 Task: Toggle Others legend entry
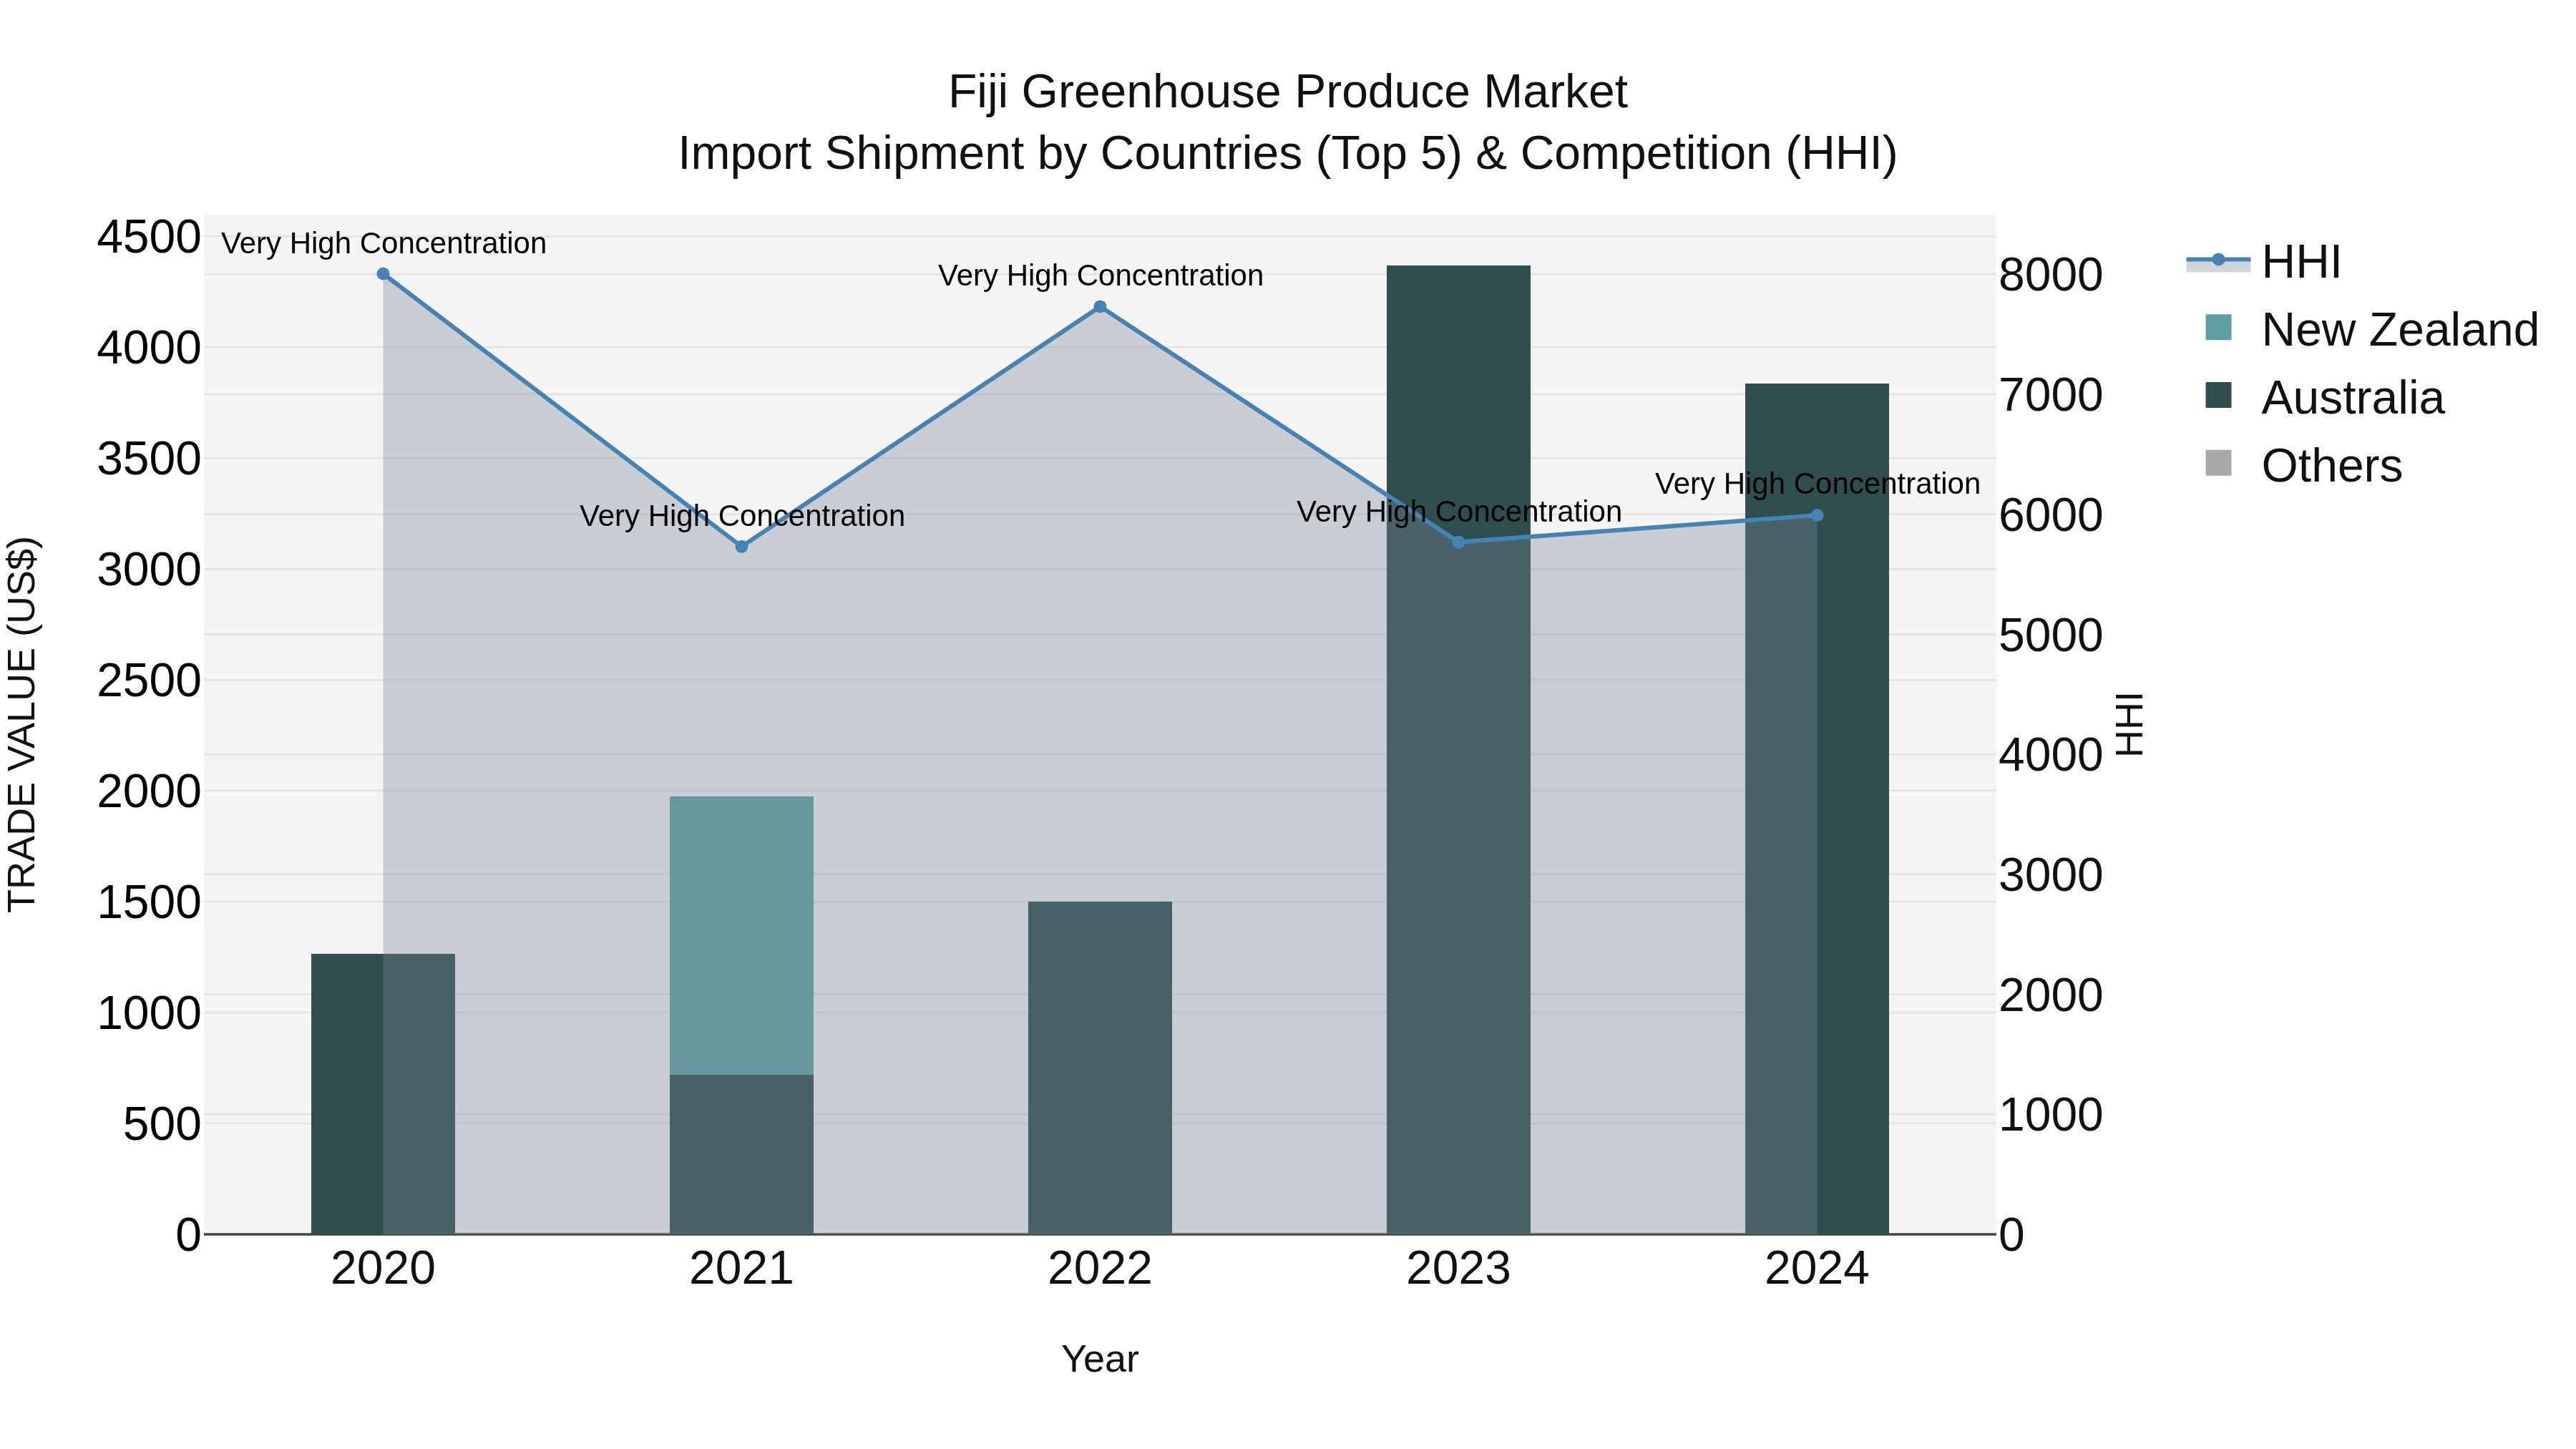(2303, 466)
